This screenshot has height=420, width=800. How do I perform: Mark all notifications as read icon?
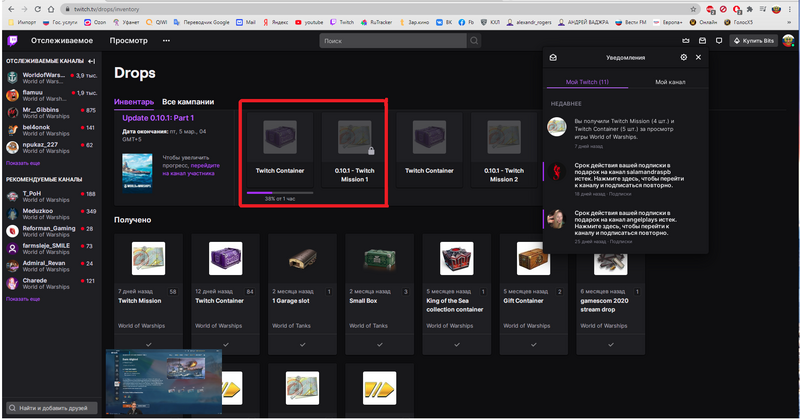click(553, 58)
